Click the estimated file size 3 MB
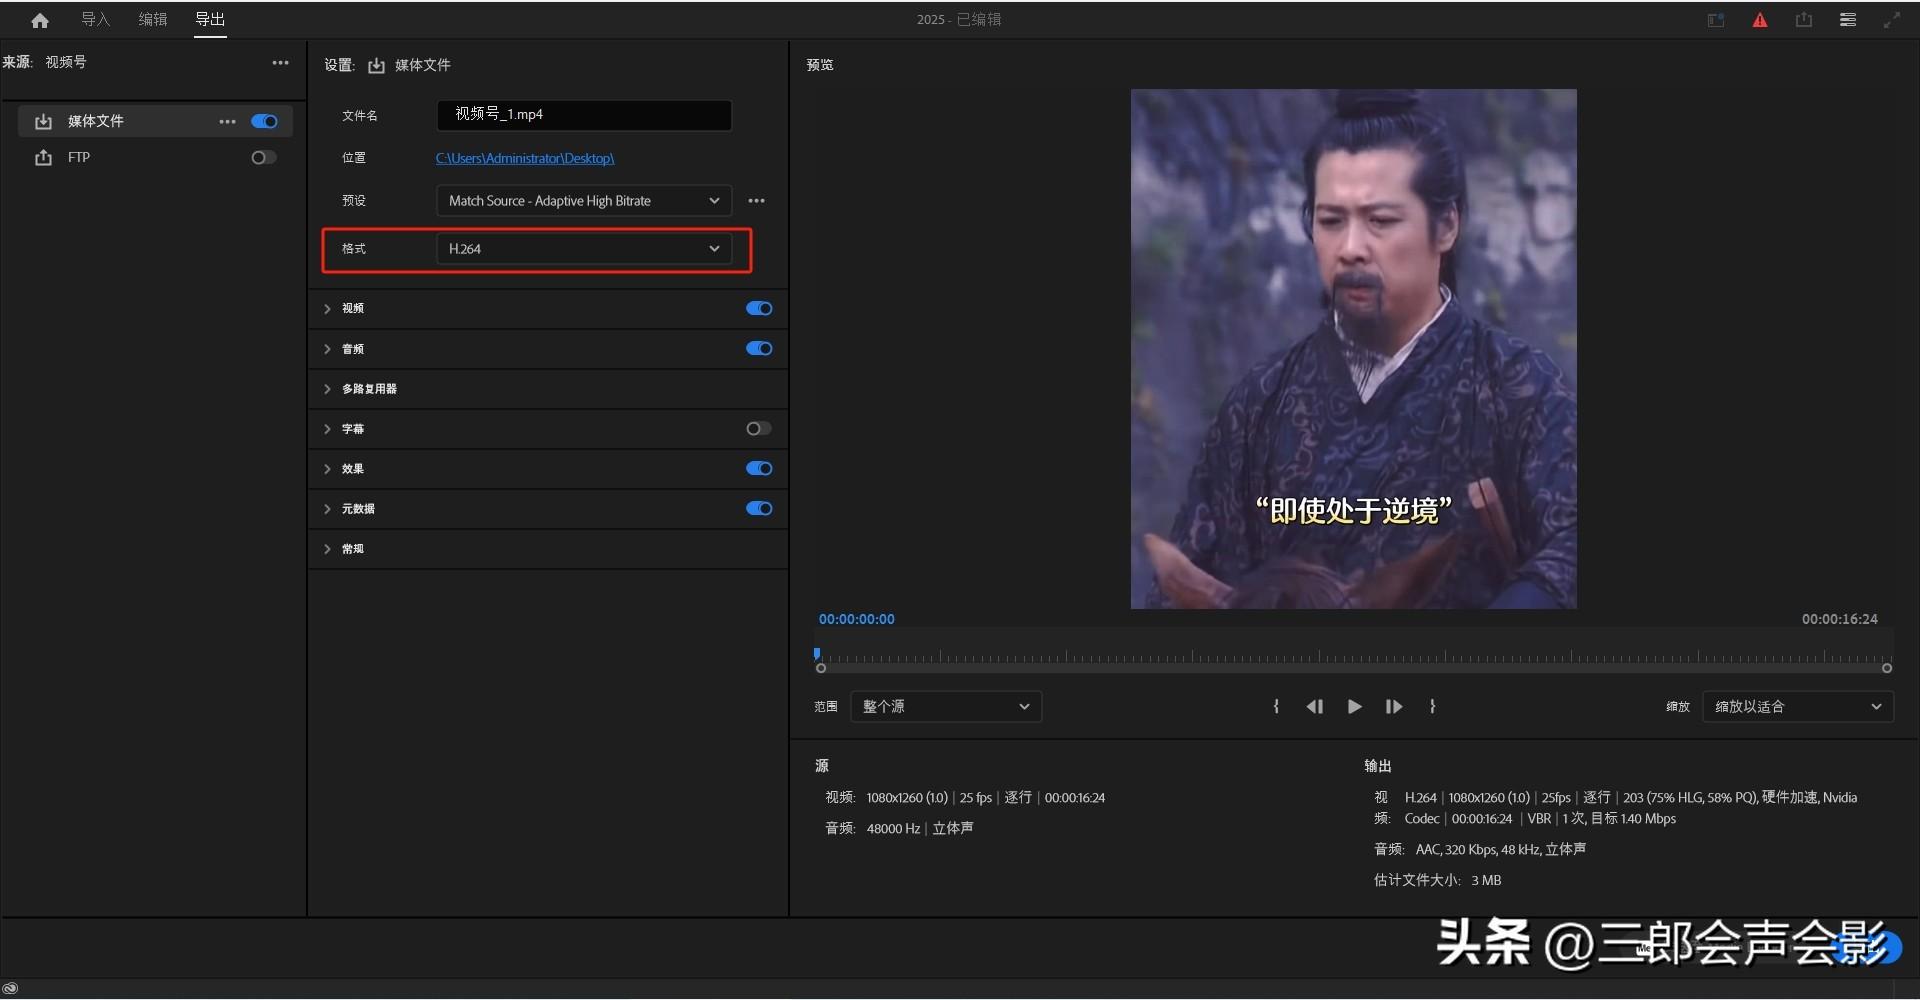The width and height of the screenshot is (1920, 1000). [x=1486, y=881]
